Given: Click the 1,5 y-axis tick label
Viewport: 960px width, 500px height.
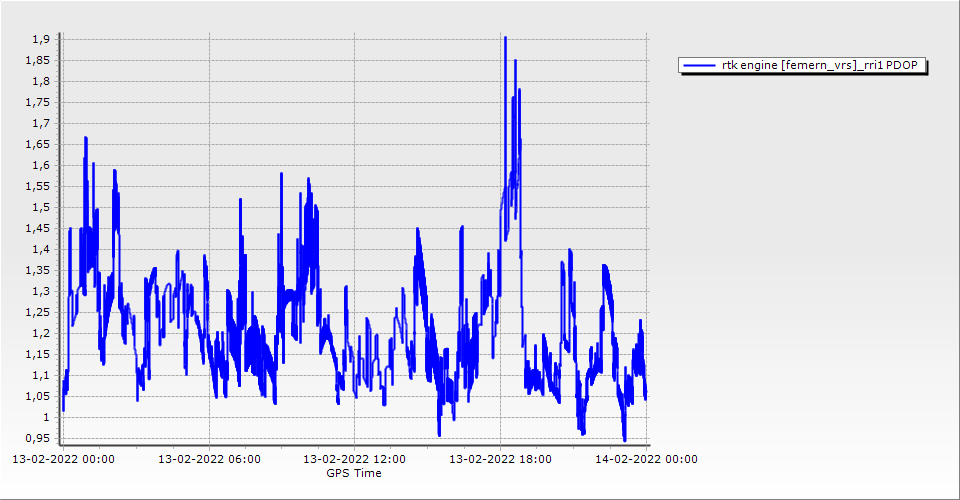Looking at the screenshot, I should point(40,207).
